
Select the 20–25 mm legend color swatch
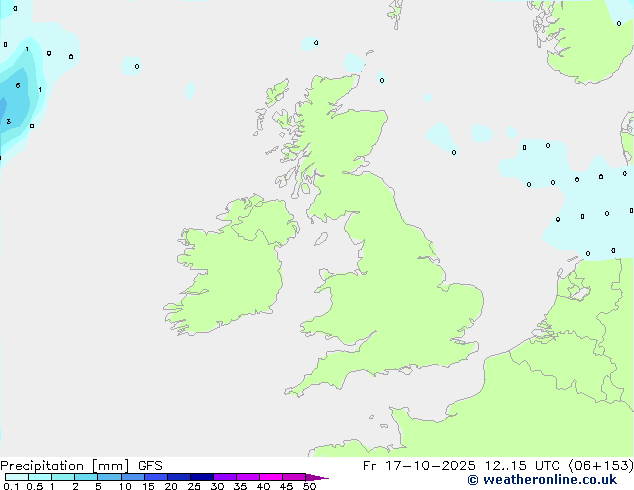[179, 477]
